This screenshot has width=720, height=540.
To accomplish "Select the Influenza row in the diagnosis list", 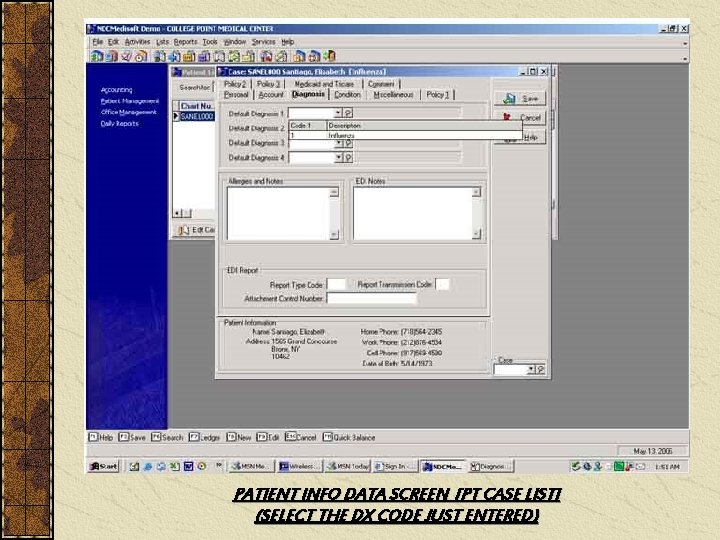I will [x=405, y=135].
